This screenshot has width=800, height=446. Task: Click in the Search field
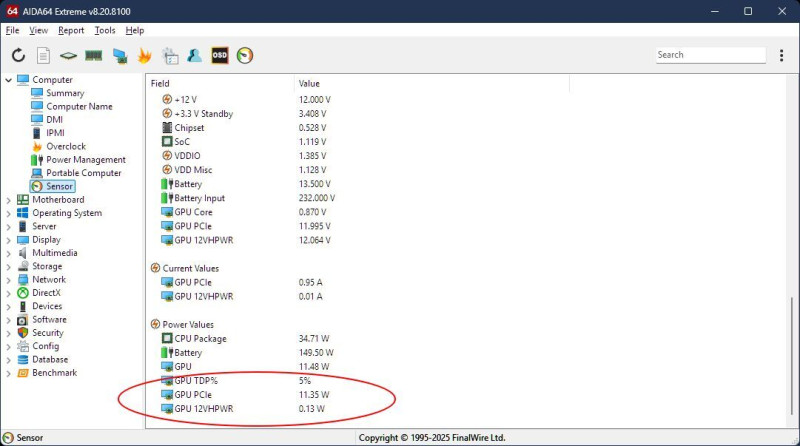pos(710,55)
